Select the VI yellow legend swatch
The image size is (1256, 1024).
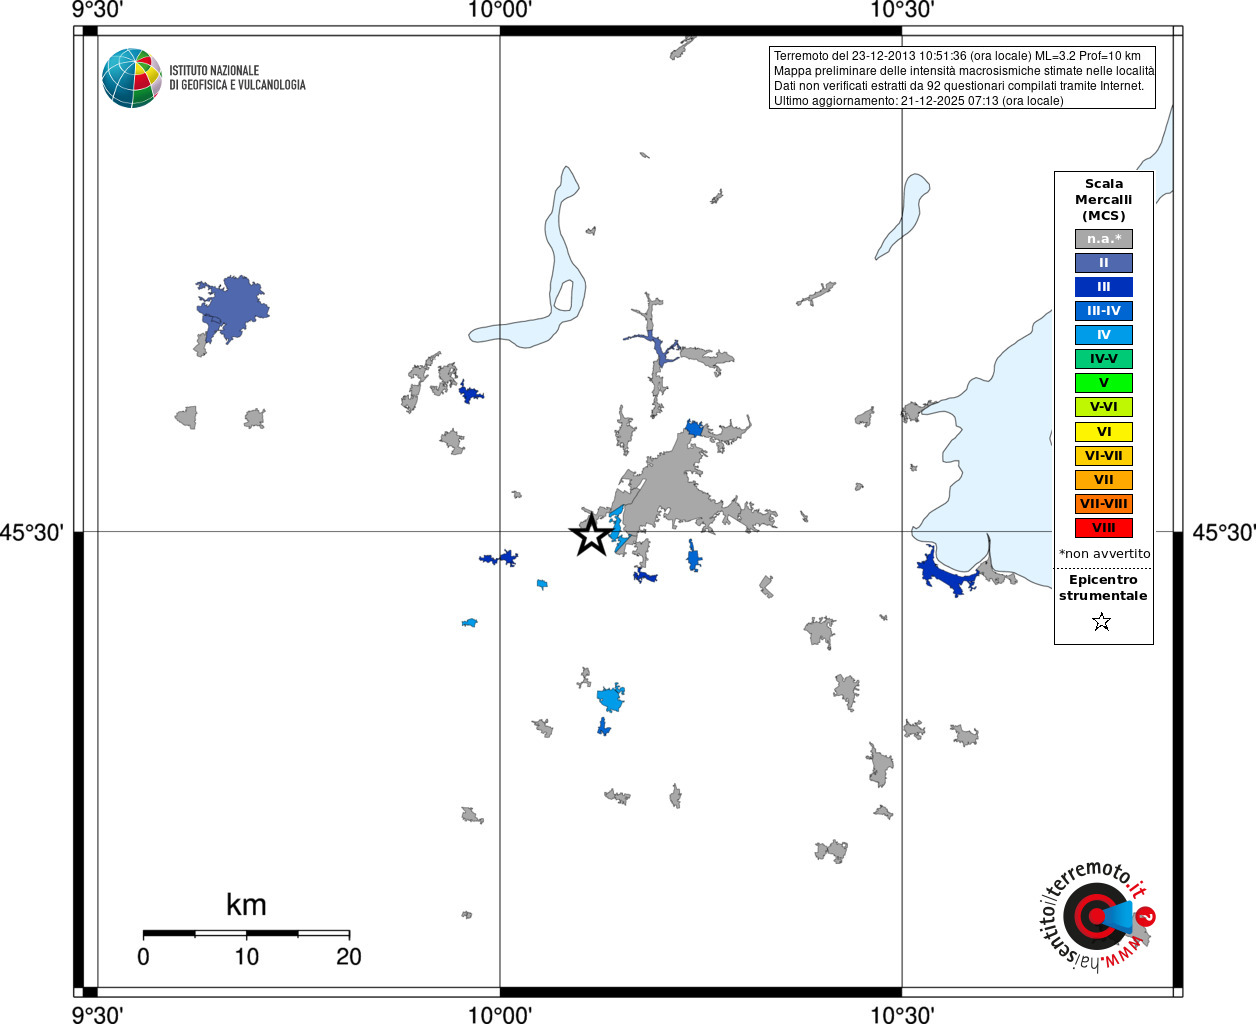1104,432
